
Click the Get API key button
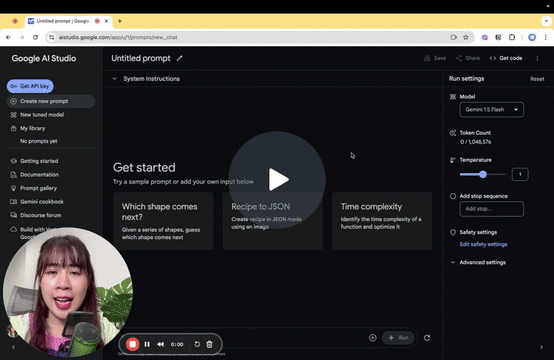[x=30, y=86]
